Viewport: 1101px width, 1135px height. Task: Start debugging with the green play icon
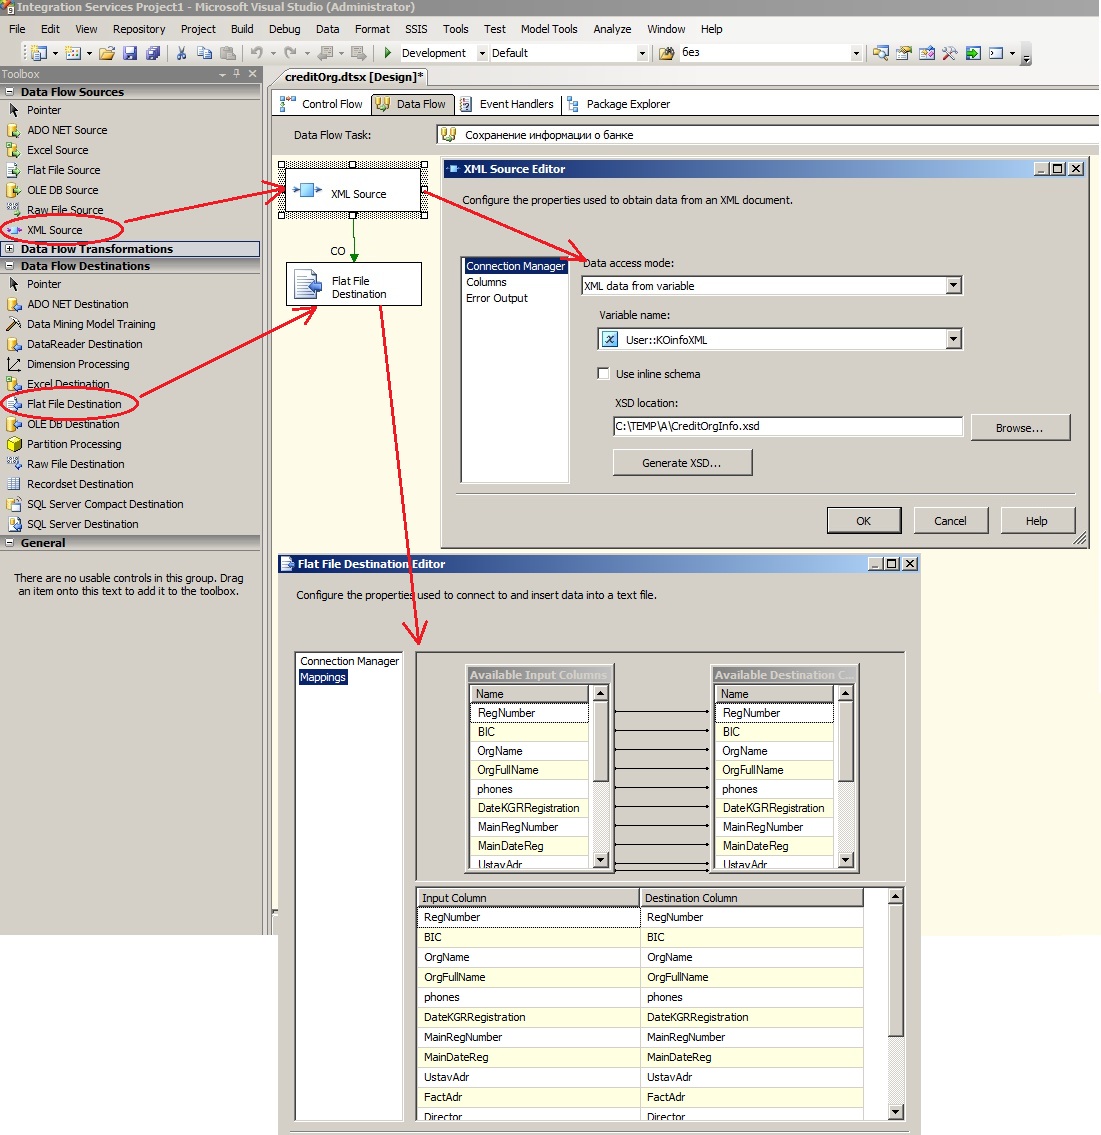[x=388, y=53]
